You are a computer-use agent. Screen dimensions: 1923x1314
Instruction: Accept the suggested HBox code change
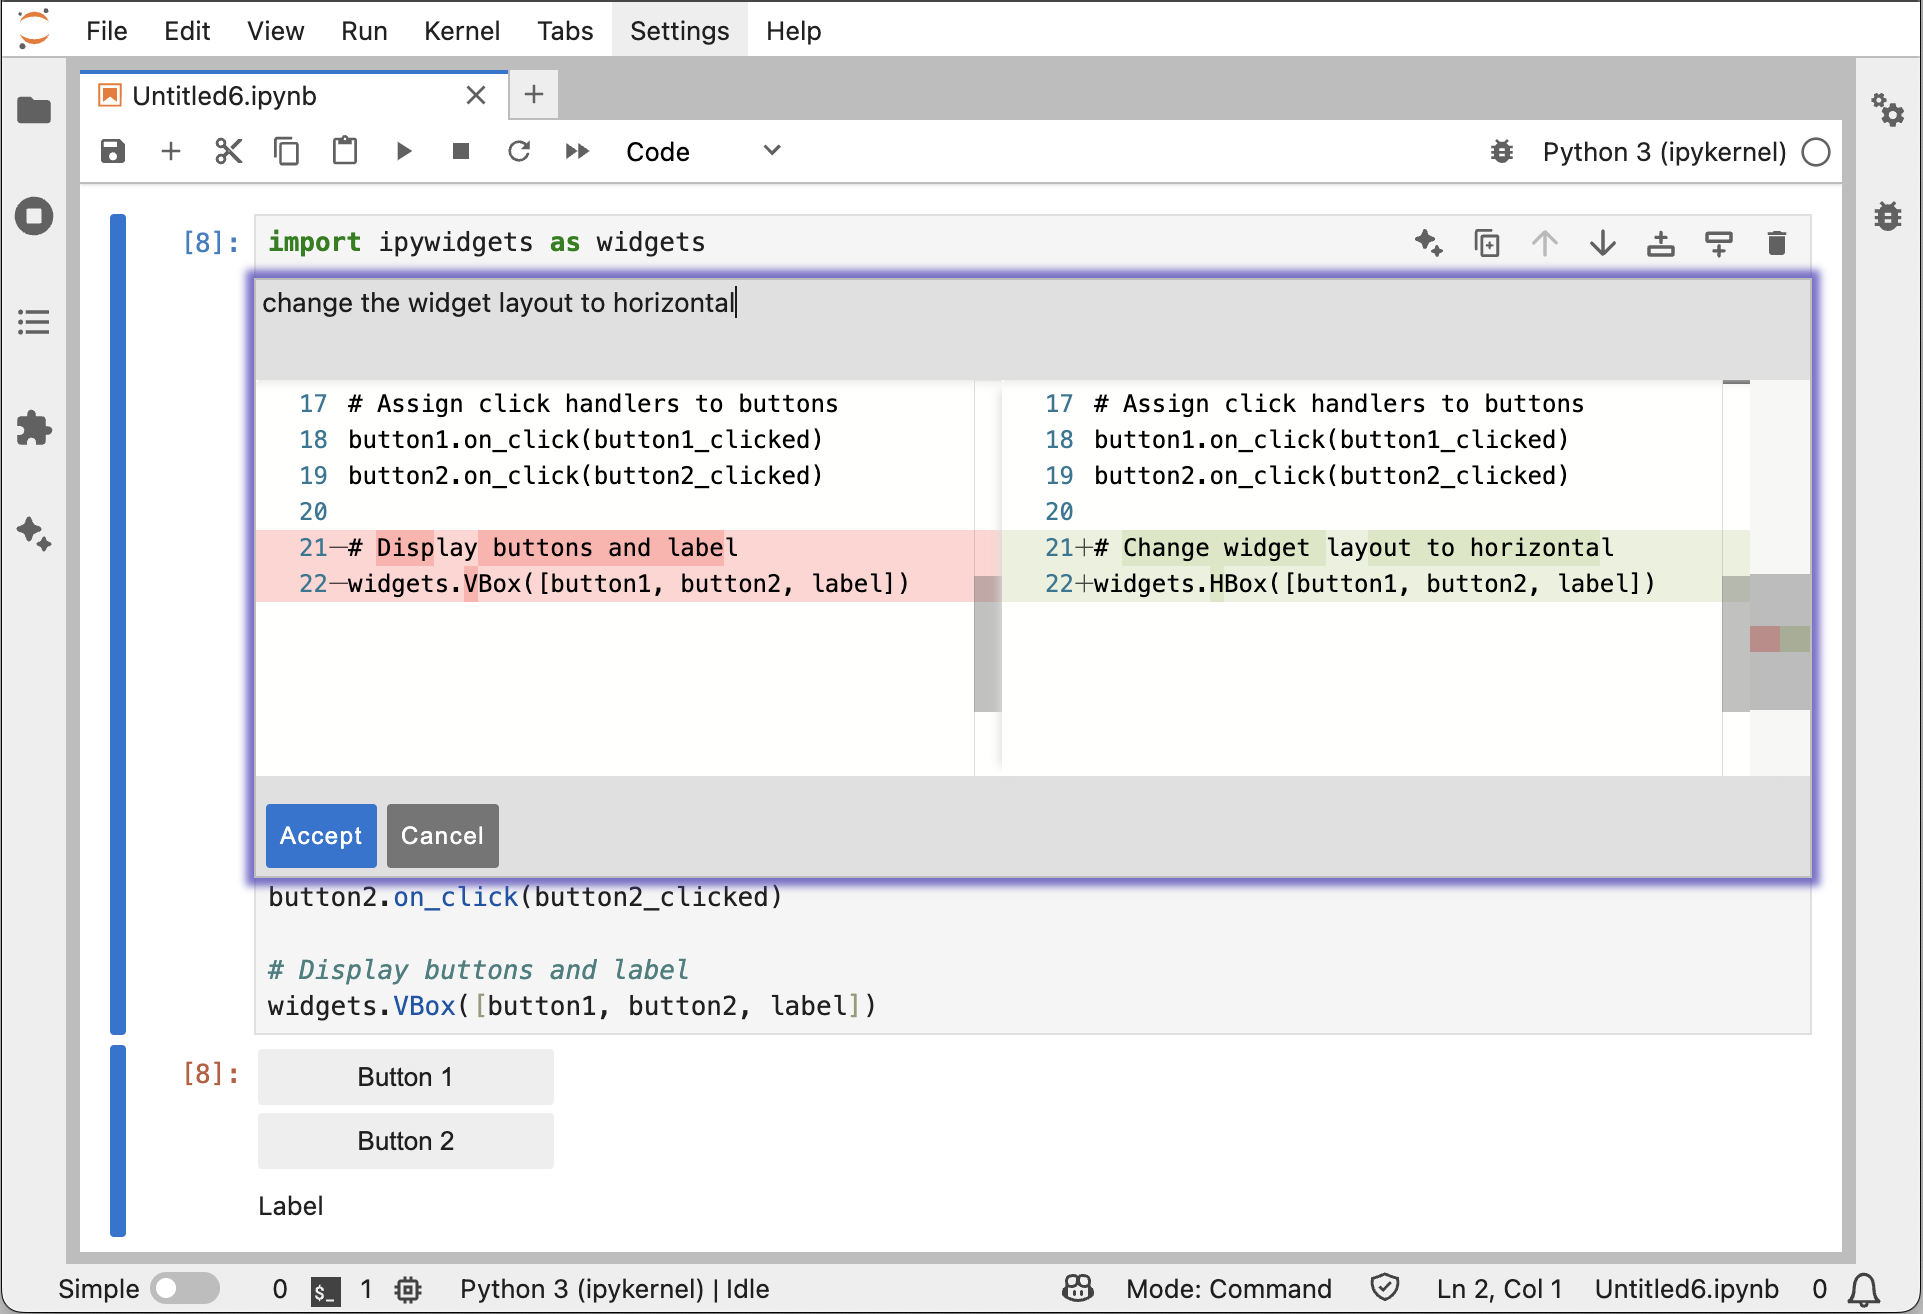[321, 836]
